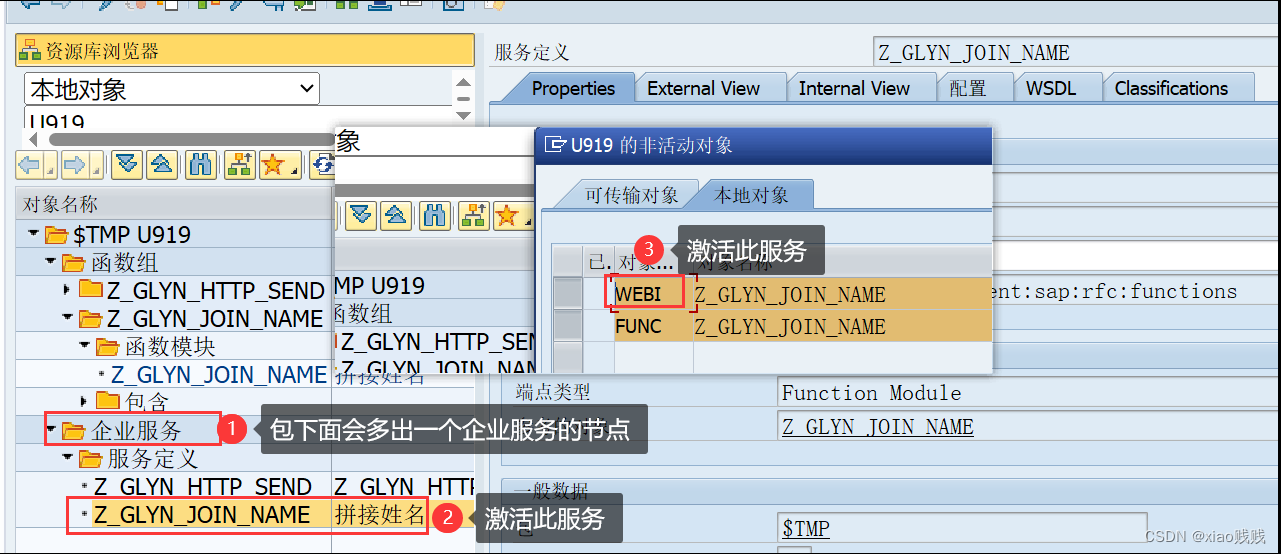Open the Internal View tab
Viewport: 1281px width, 554px height.
click(x=854, y=88)
